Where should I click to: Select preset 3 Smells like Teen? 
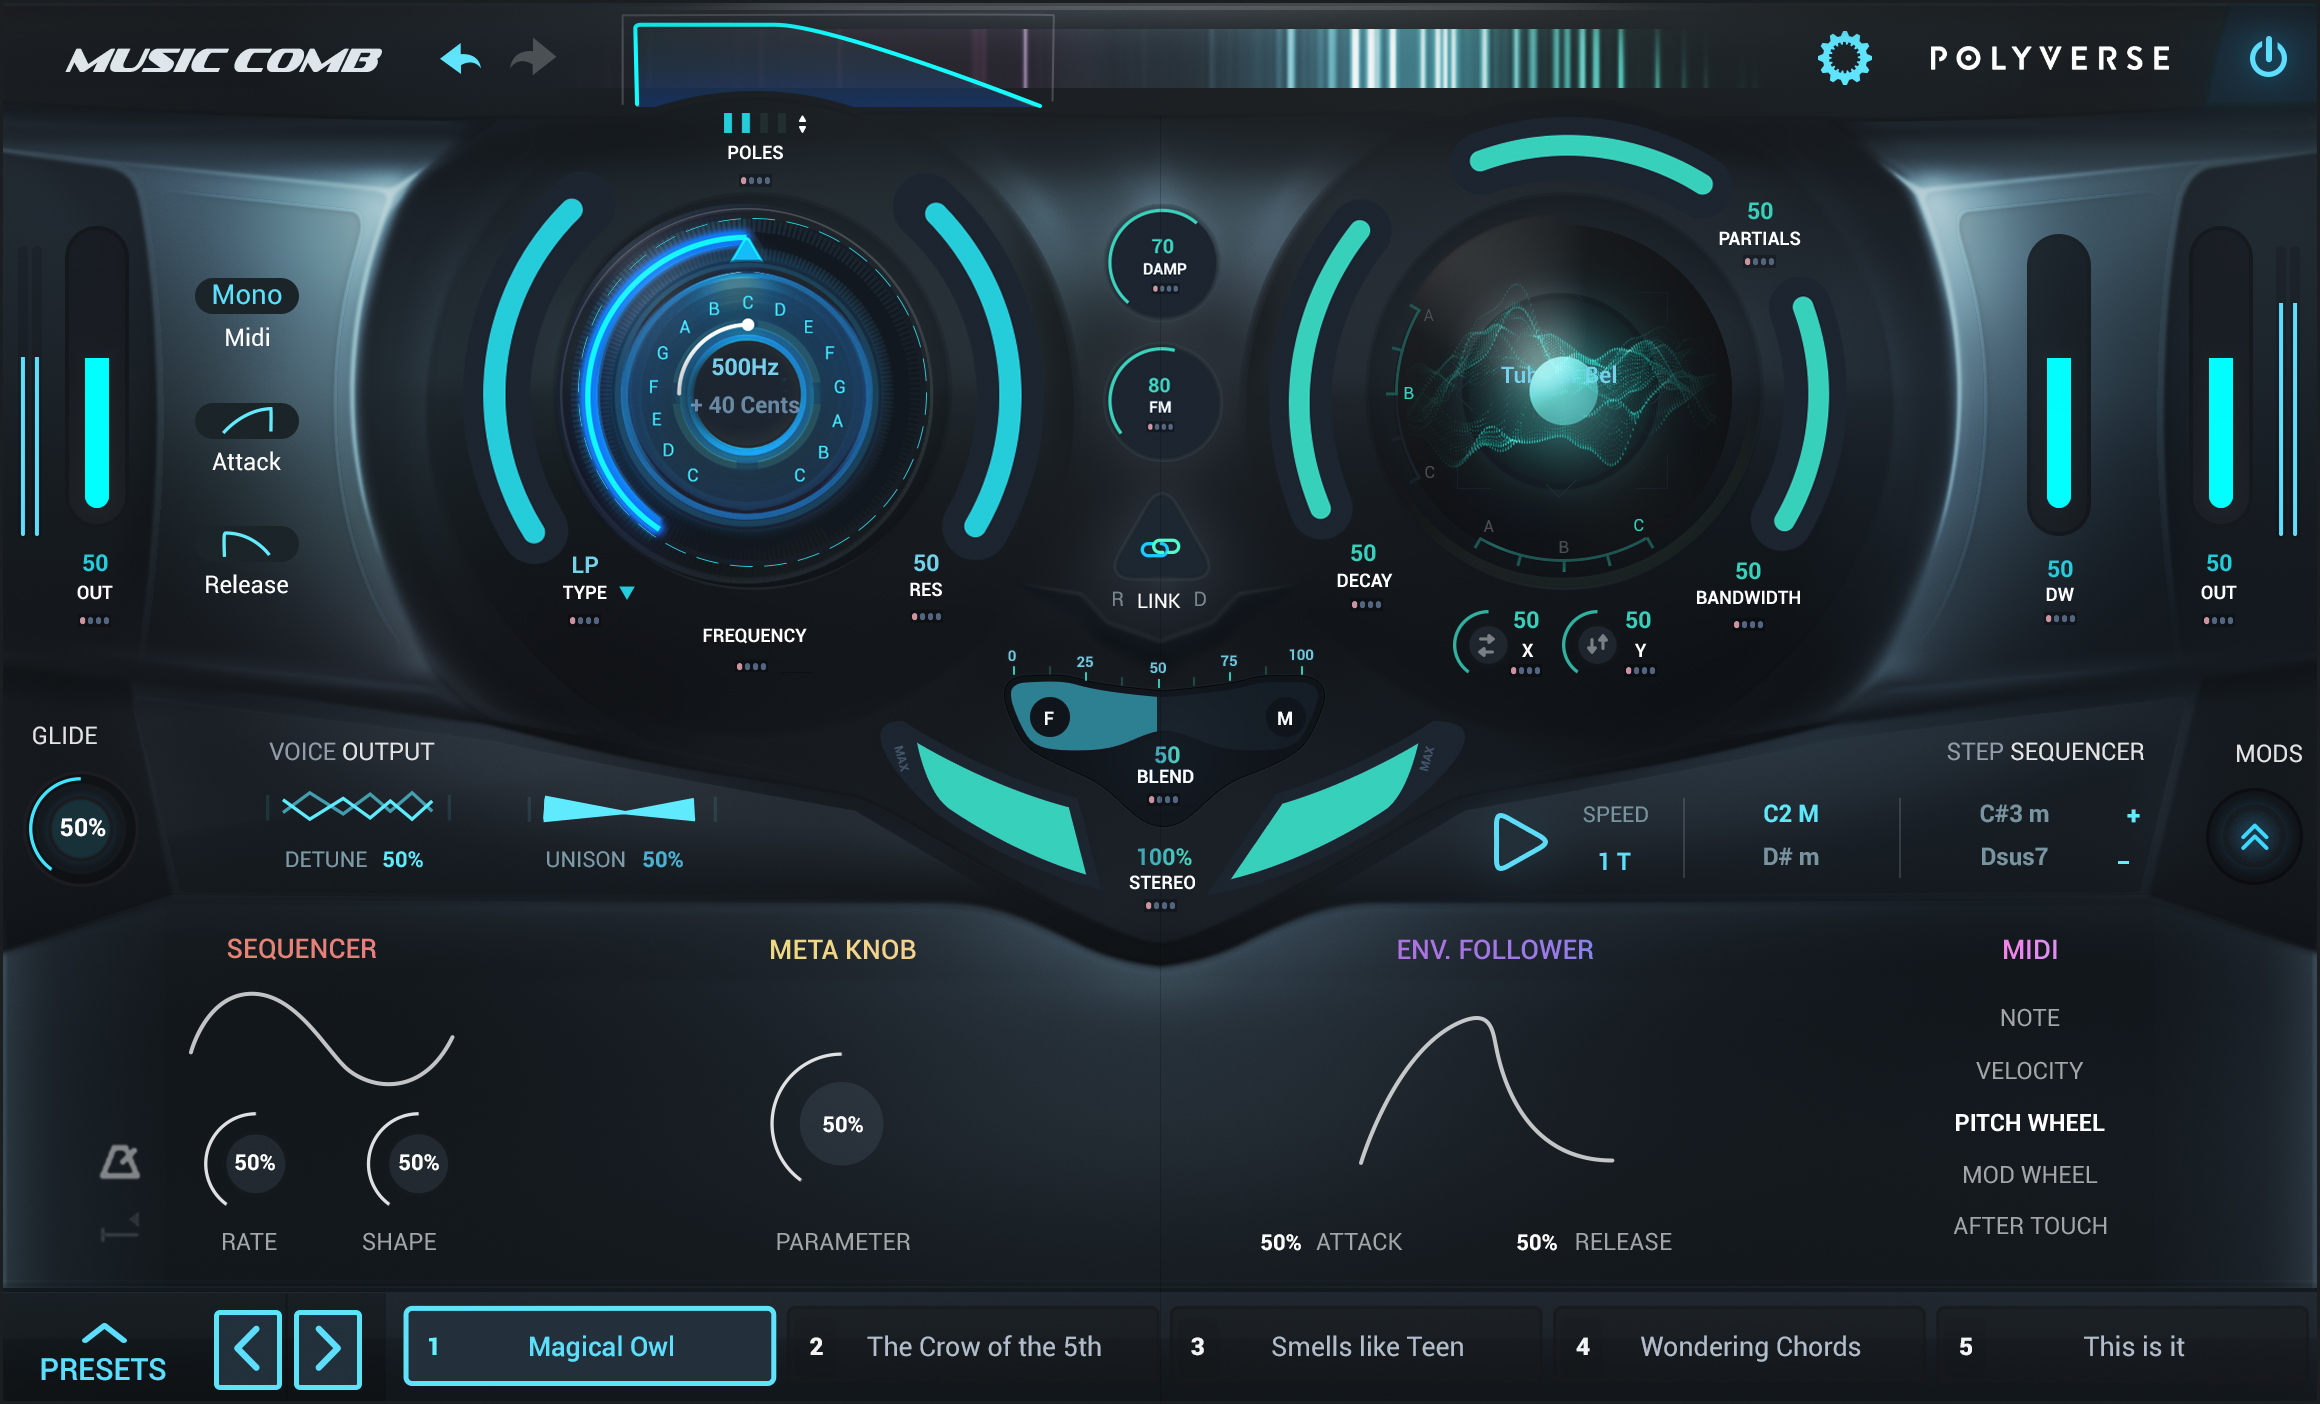1355,1346
